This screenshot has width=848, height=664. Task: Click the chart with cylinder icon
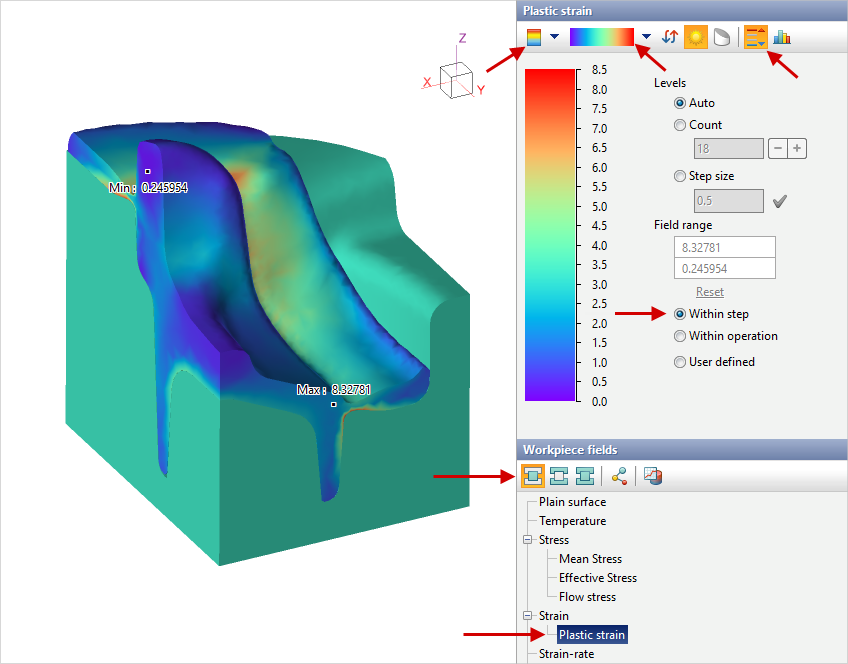[x=653, y=476]
